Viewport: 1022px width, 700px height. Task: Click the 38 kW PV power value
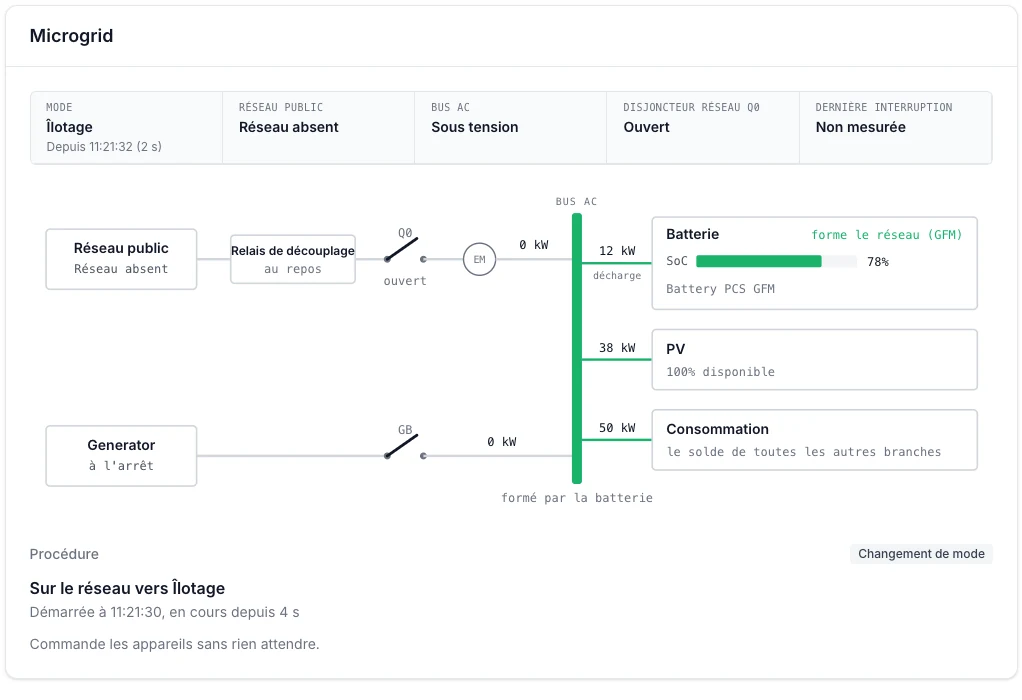pyautogui.click(x=617, y=348)
